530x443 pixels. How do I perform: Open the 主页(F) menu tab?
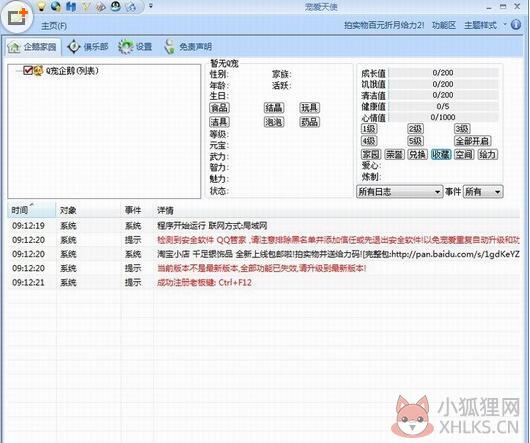pyautogui.click(x=54, y=26)
